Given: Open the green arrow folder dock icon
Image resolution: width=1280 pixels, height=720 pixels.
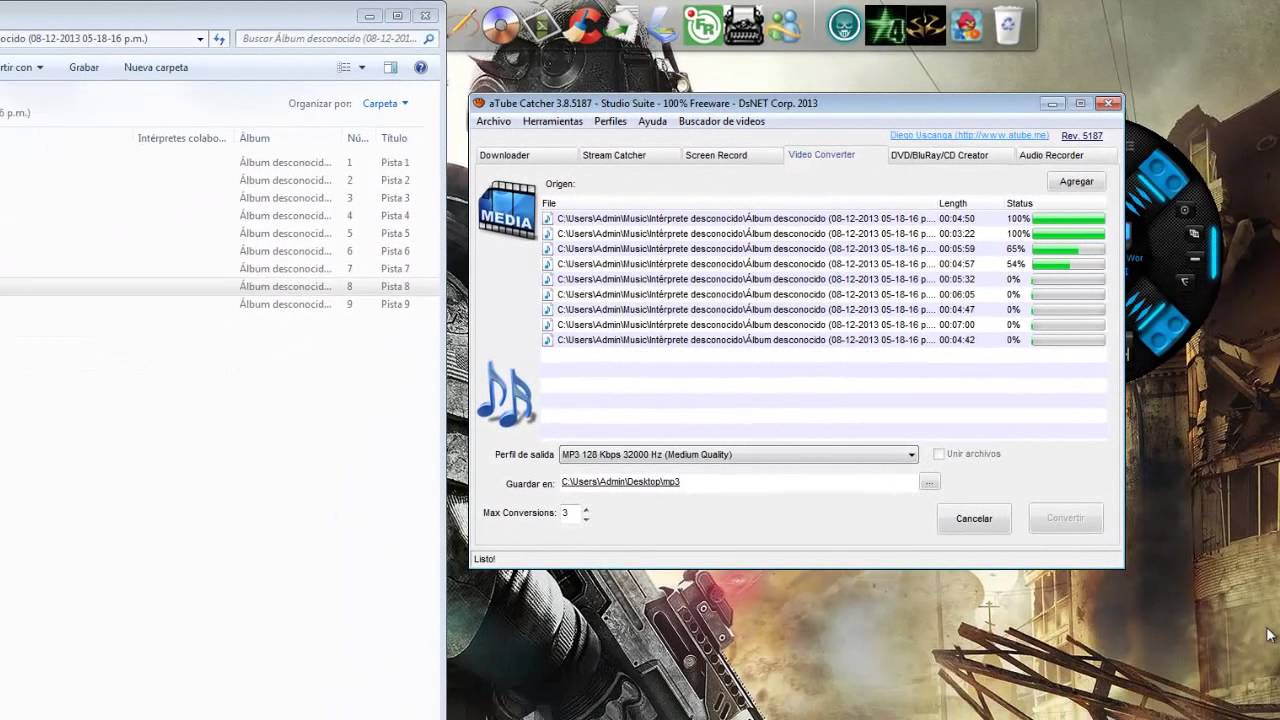Looking at the screenshot, I should pos(621,25).
